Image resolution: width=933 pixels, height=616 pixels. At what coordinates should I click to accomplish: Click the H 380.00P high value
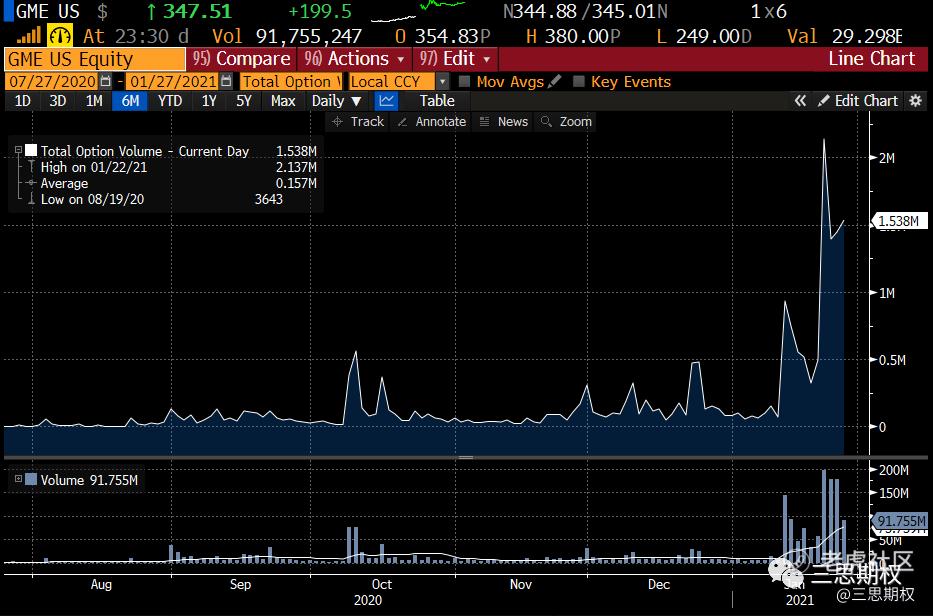point(573,36)
